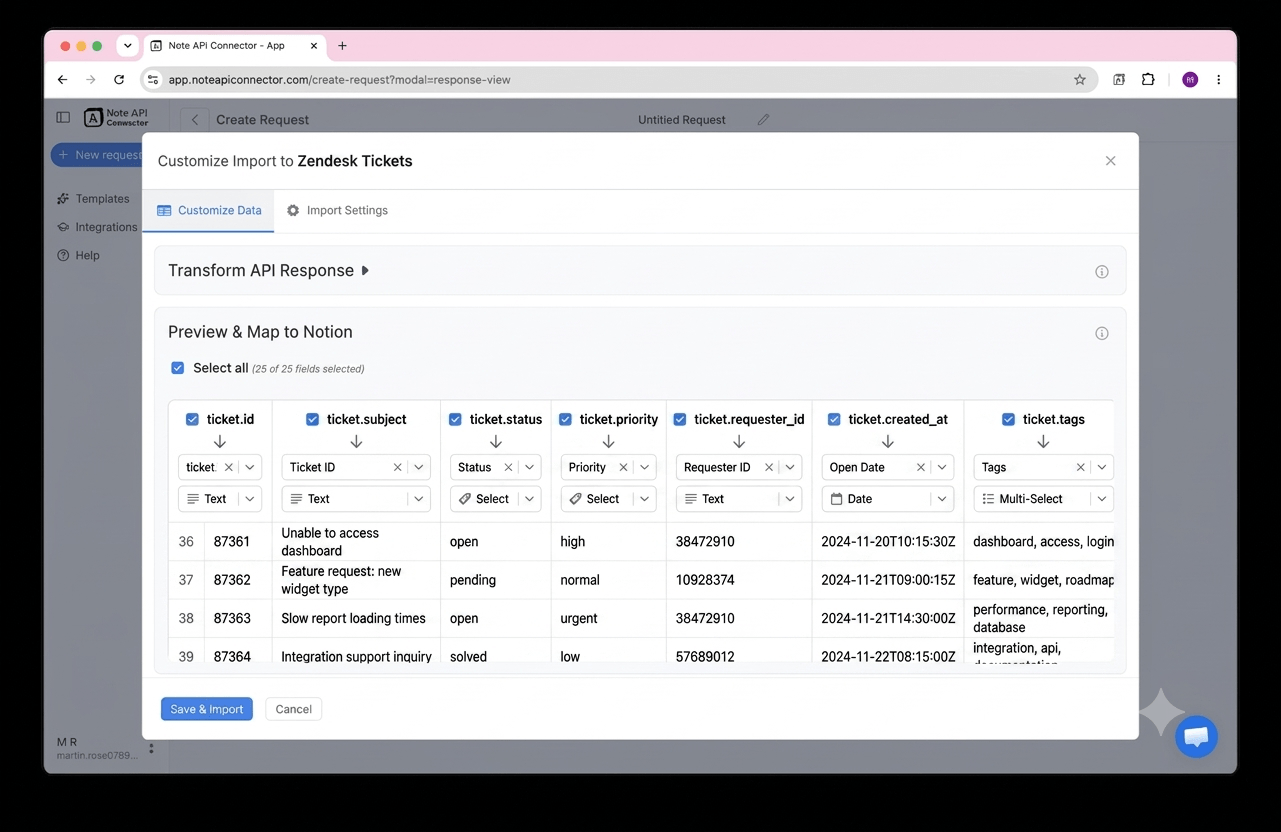Clear the Requester ID mapping with its X

point(769,467)
